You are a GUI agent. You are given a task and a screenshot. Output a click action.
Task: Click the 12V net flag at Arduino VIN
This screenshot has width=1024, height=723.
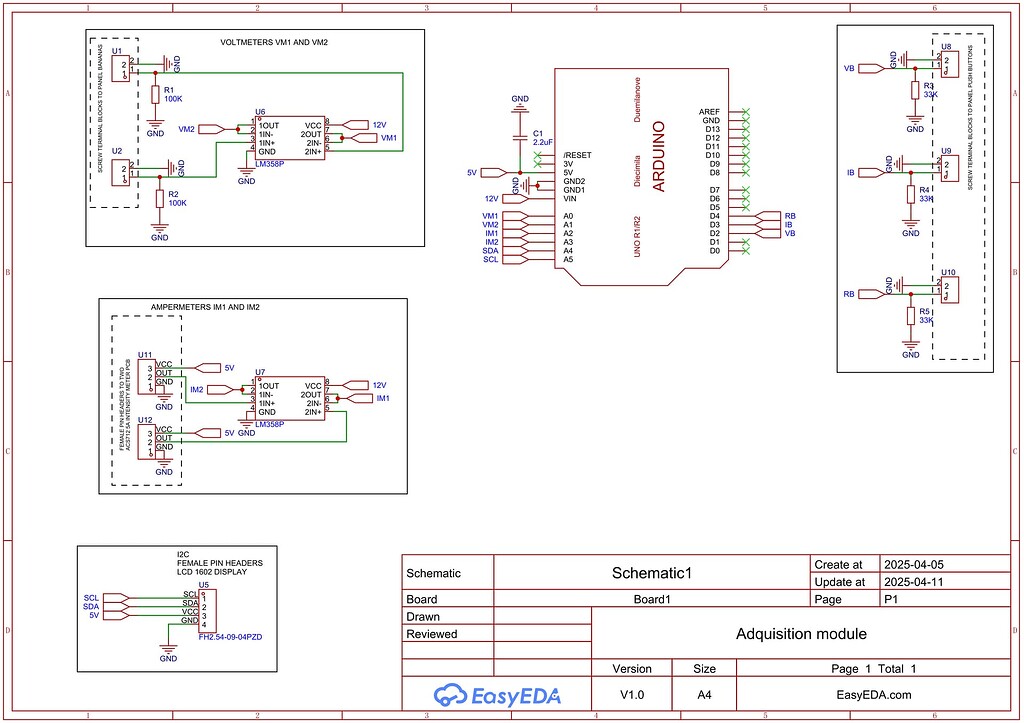(x=515, y=199)
